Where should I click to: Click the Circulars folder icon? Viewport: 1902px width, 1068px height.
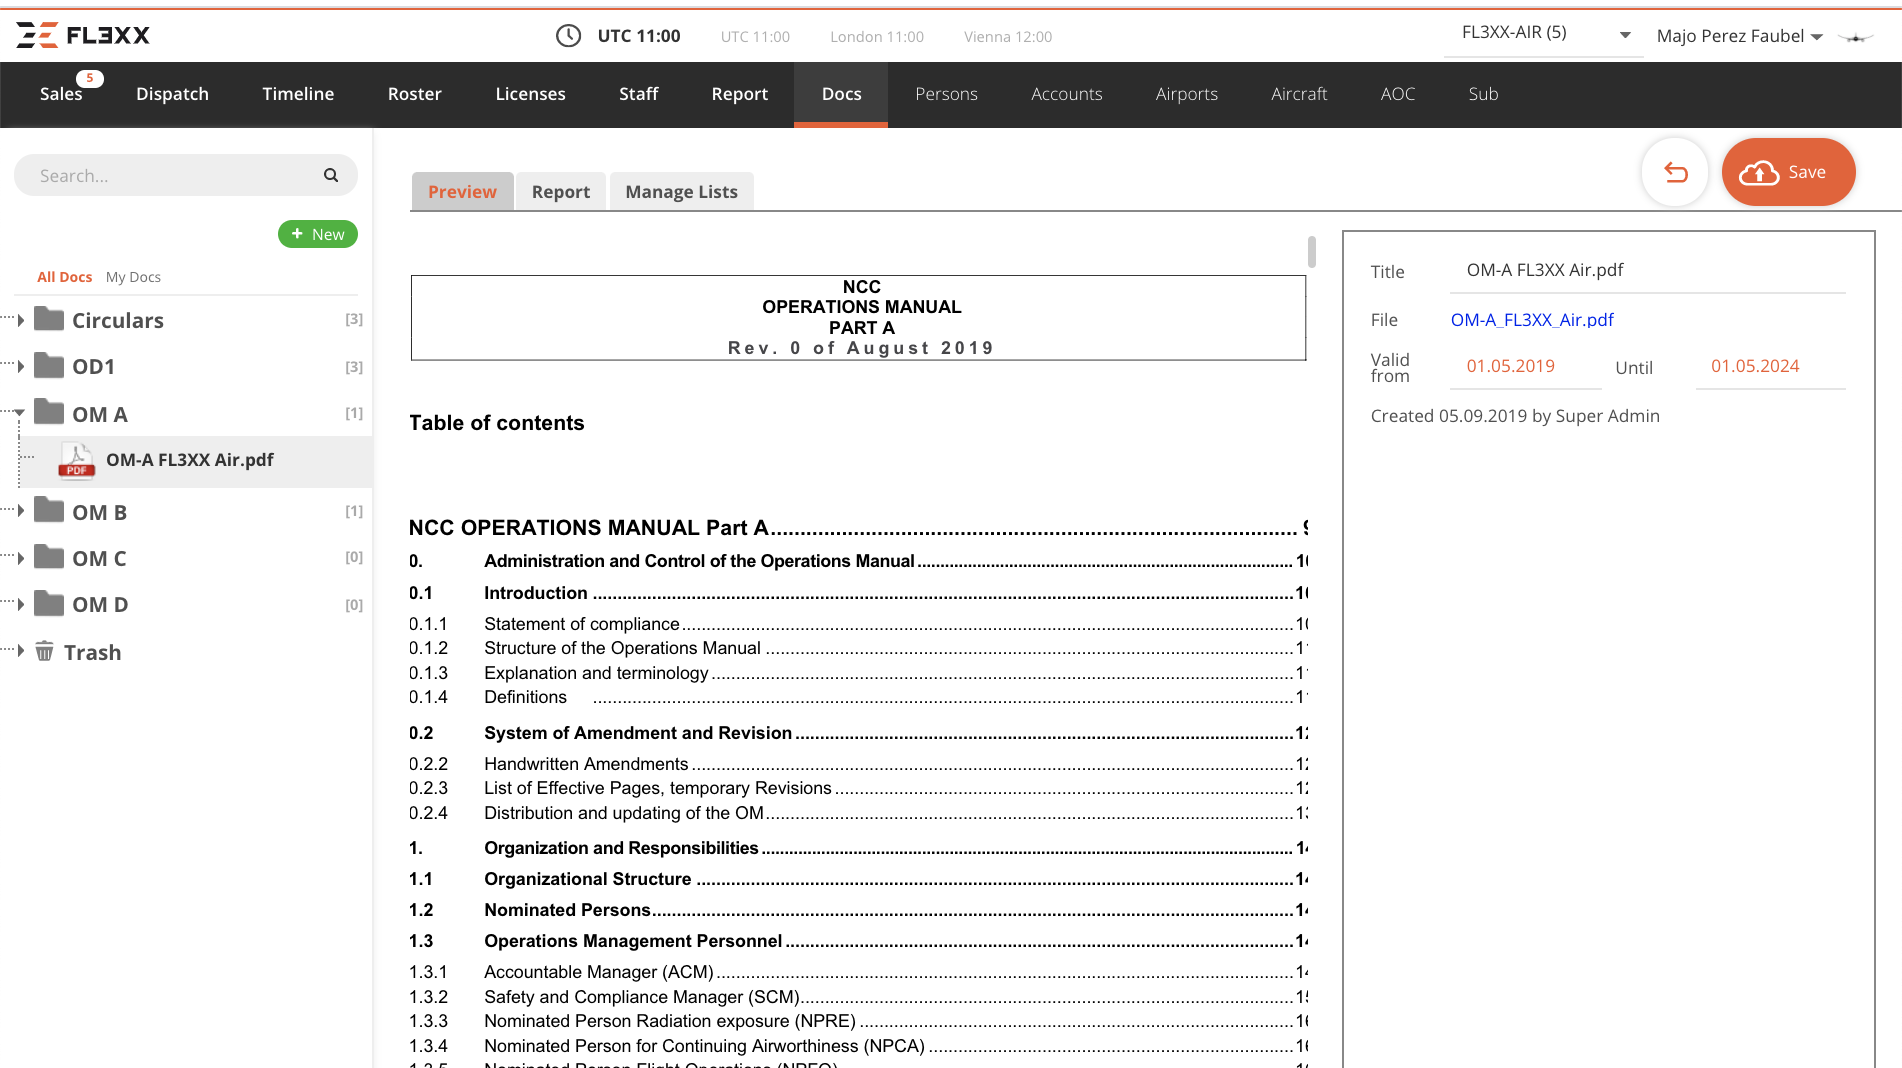49,319
